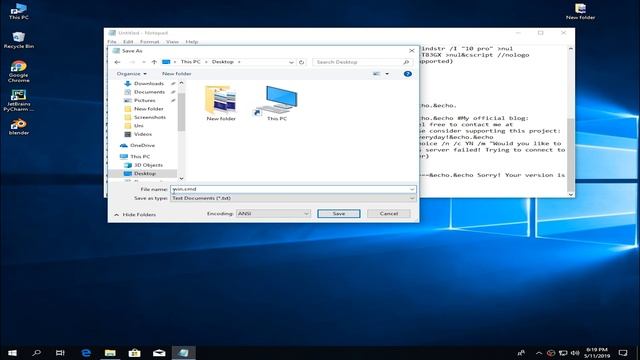Switch to Notepad taskbar button
The width and height of the screenshot is (640, 360).
click(x=184, y=353)
